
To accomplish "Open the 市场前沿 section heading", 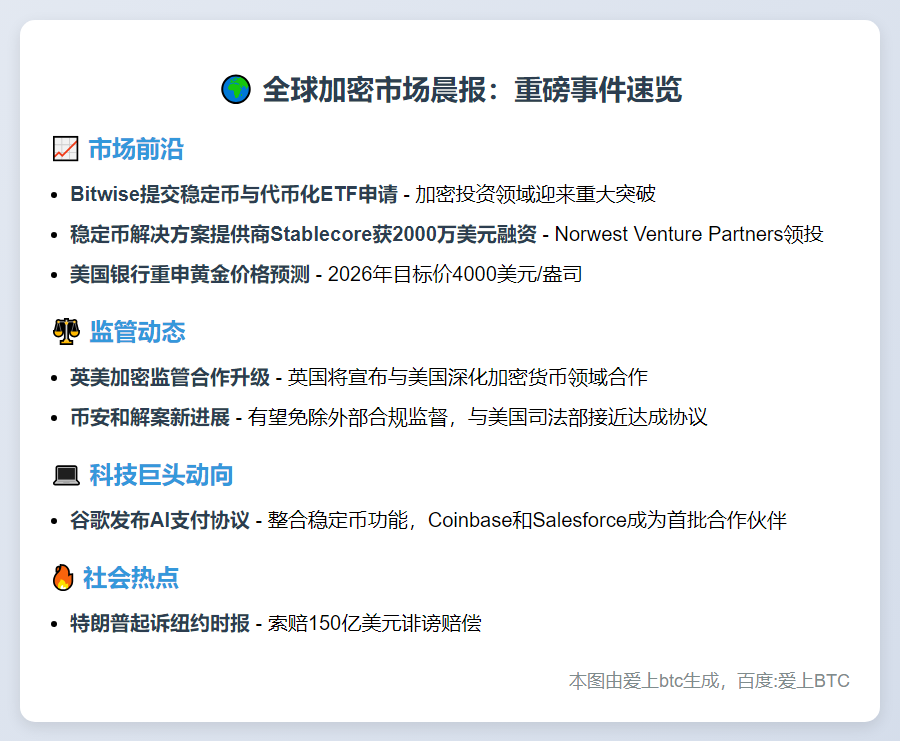I will (136, 150).
